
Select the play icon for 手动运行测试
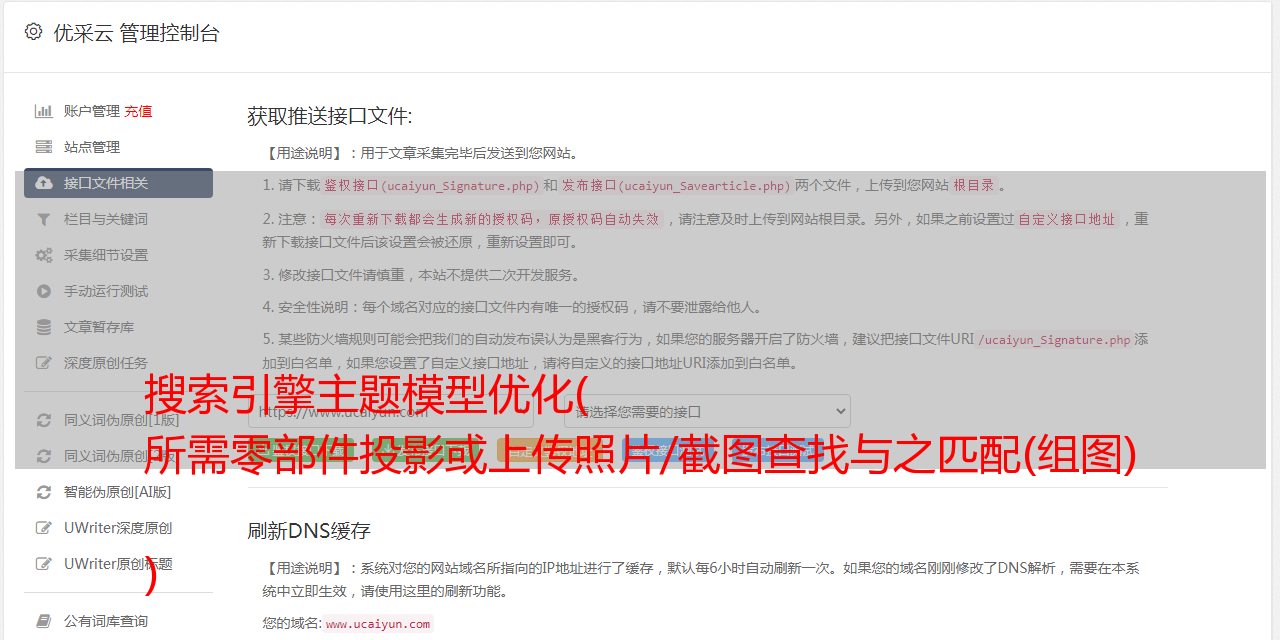44,291
